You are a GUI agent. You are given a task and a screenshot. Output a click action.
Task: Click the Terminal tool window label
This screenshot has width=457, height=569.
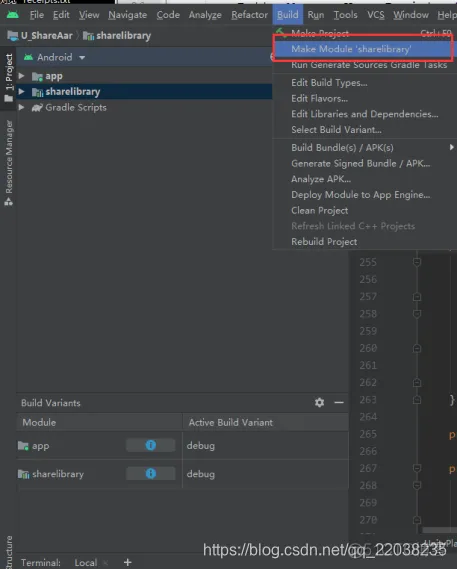click(x=41, y=562)
